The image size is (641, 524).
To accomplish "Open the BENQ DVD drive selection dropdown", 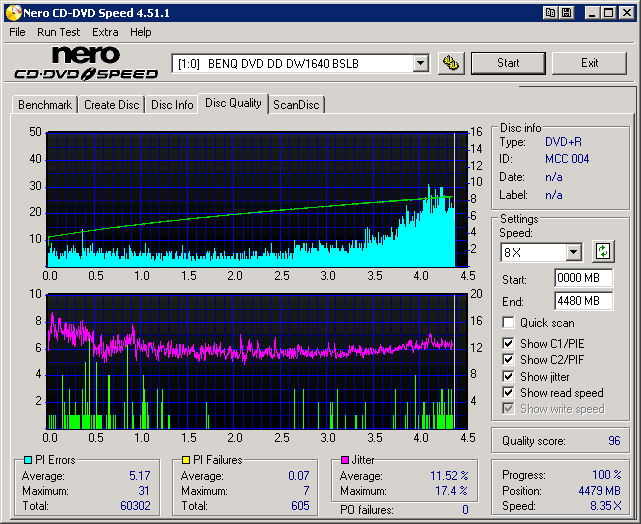I will (420, 64).
